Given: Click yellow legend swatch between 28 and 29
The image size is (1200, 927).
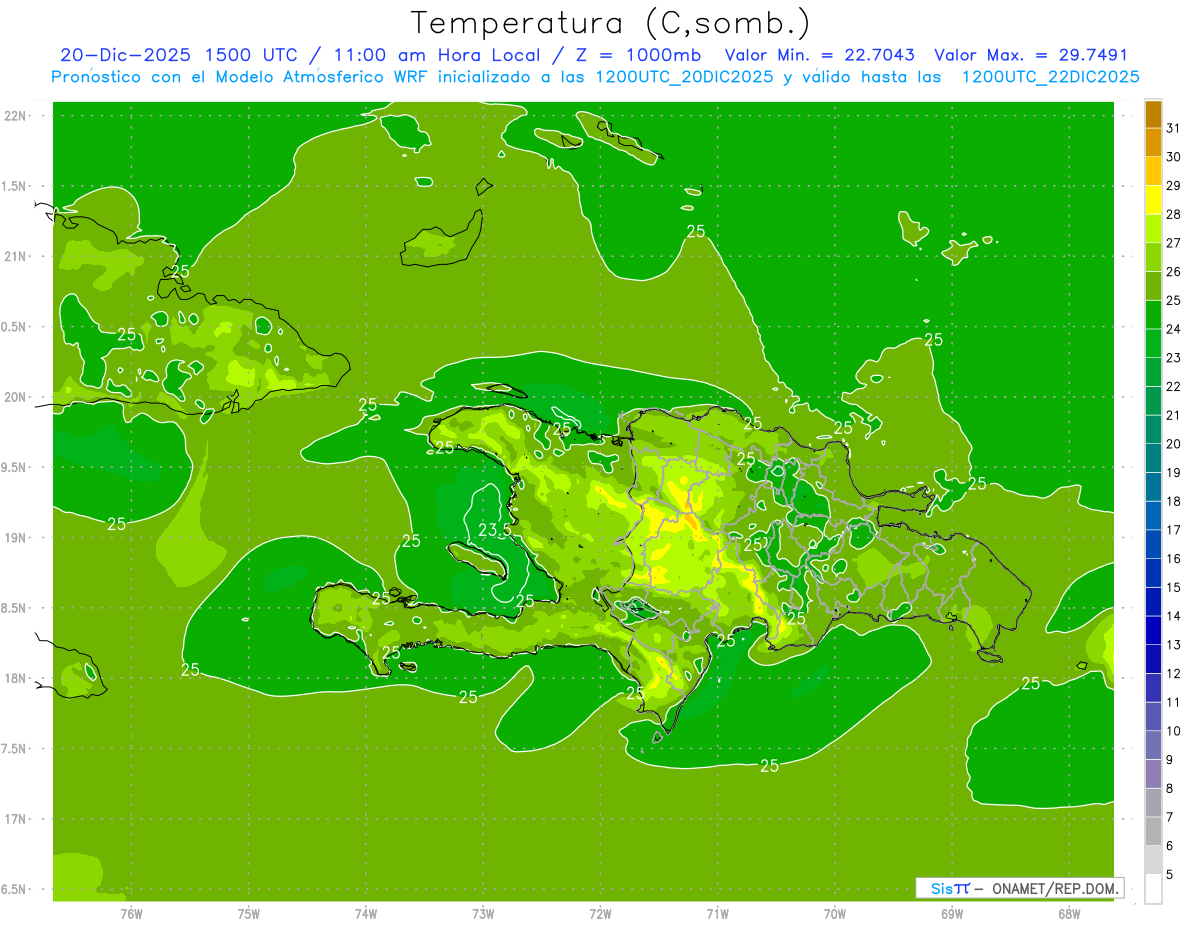Looking at the screenshot, I should (x=1153, y=200).
